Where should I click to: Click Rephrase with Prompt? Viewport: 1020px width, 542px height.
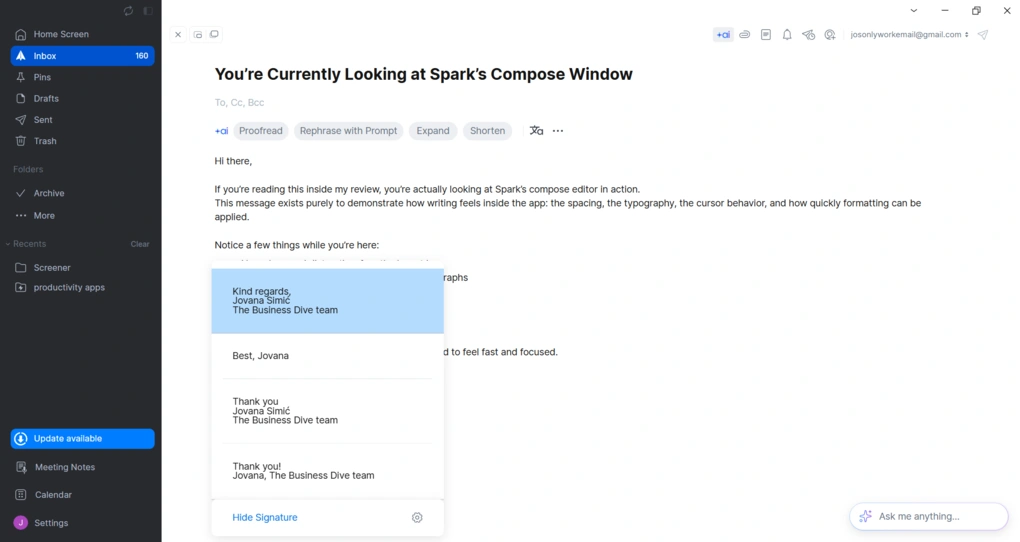point(348,131)
